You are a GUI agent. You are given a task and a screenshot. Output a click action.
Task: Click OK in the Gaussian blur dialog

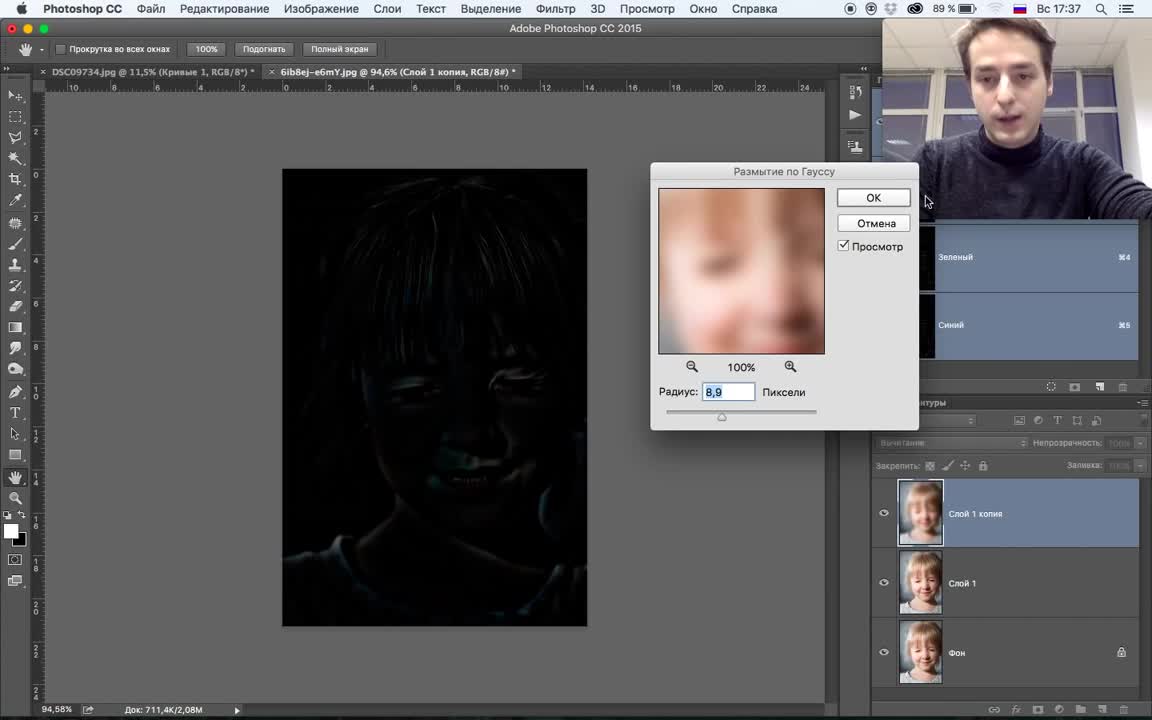tap(873, 198)
